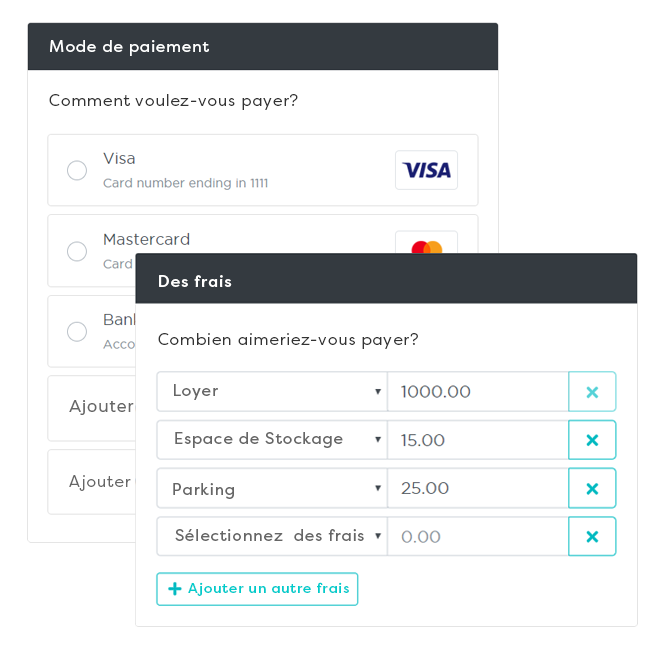662x654 pixels.
Task: Remove the Loyer fee row
Action: 592,392
